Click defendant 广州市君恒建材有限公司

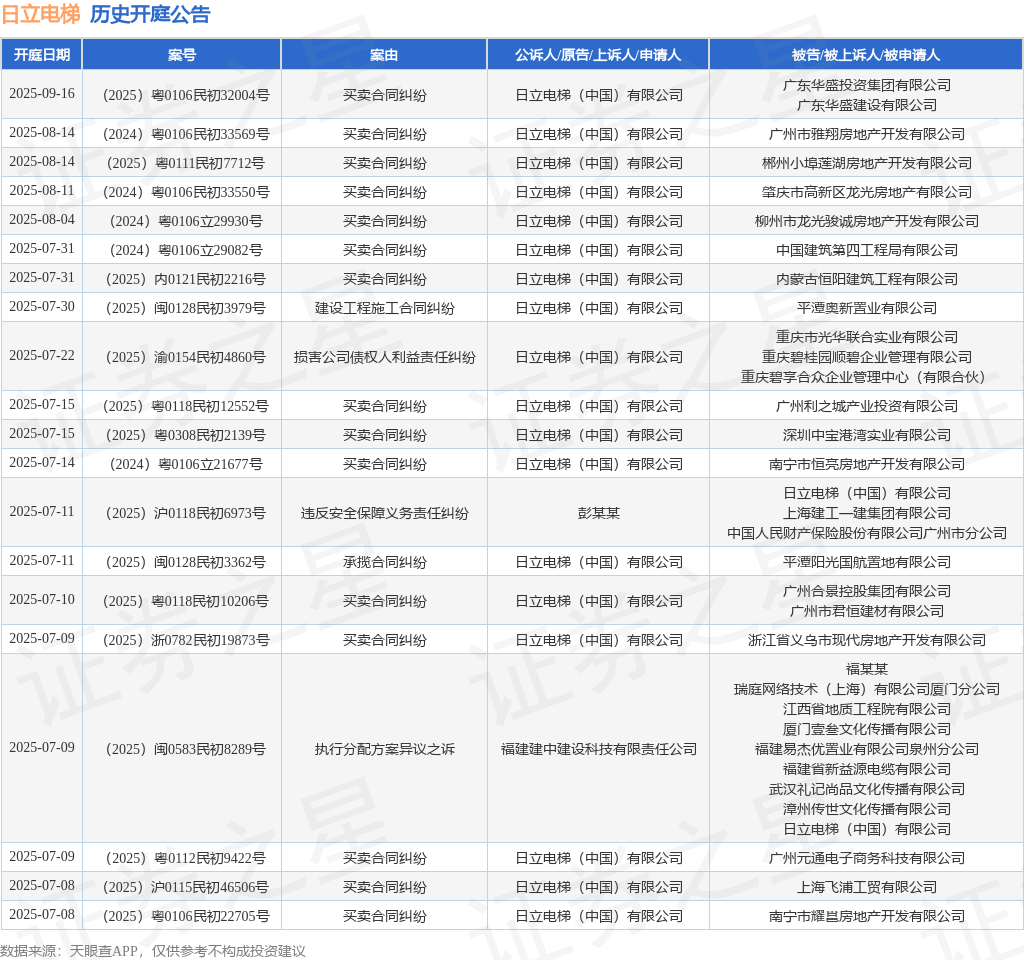point(867,611)
